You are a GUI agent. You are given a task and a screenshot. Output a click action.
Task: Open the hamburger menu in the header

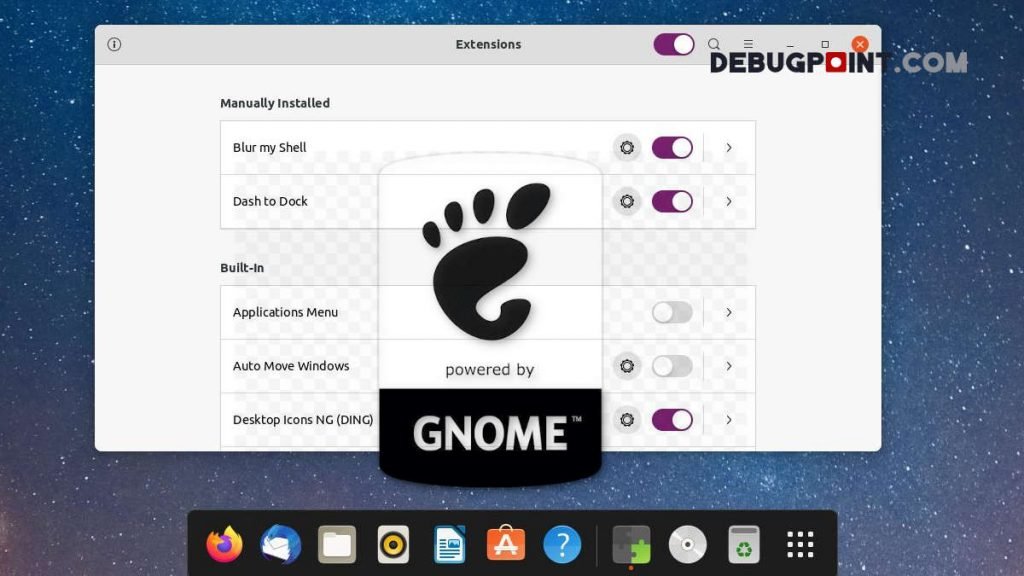pos(748,44)
